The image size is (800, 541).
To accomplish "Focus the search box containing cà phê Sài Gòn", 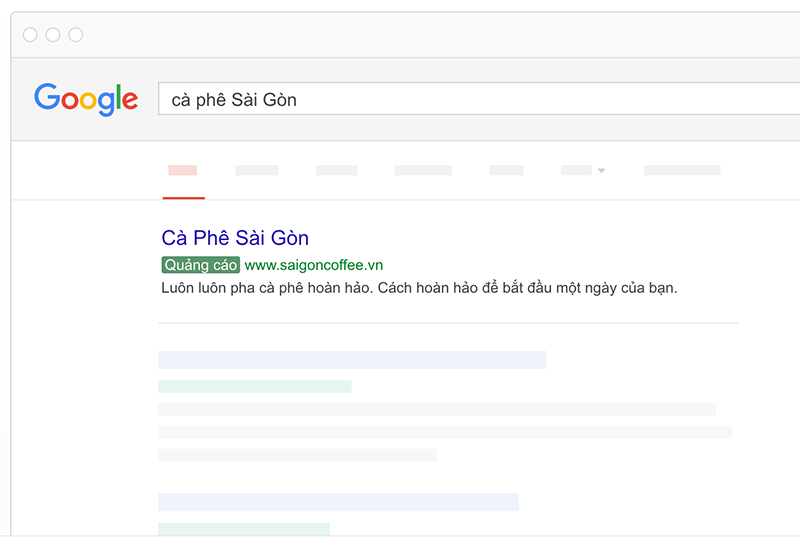I will (x=479, y=99).
